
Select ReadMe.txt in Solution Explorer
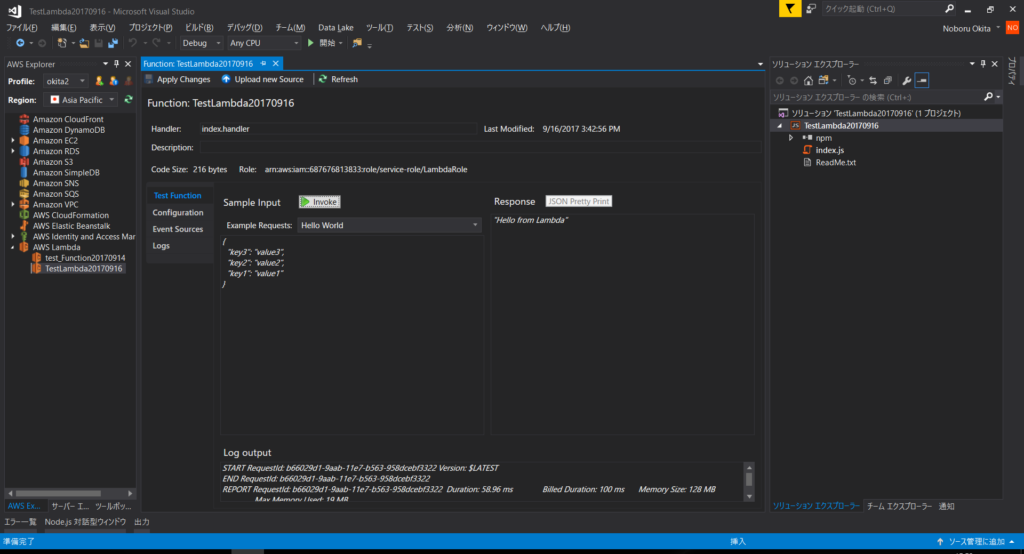(835, 163)
